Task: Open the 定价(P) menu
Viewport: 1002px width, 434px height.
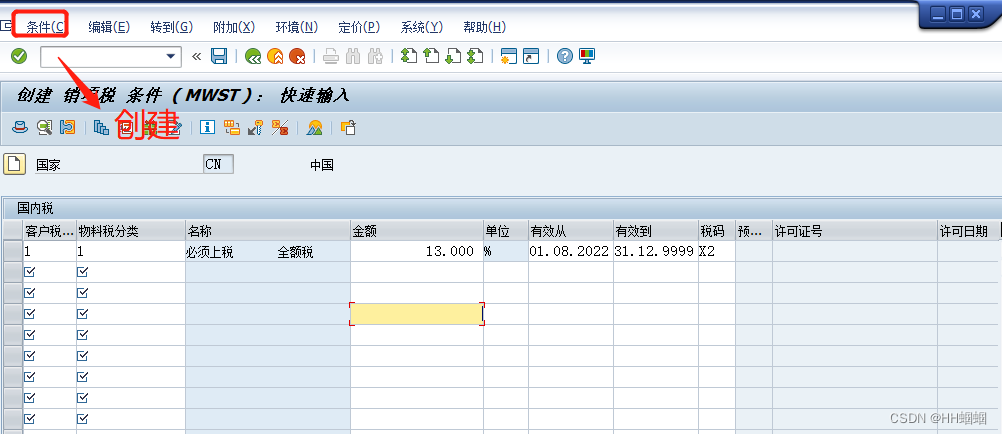Action: coord(359,27)
